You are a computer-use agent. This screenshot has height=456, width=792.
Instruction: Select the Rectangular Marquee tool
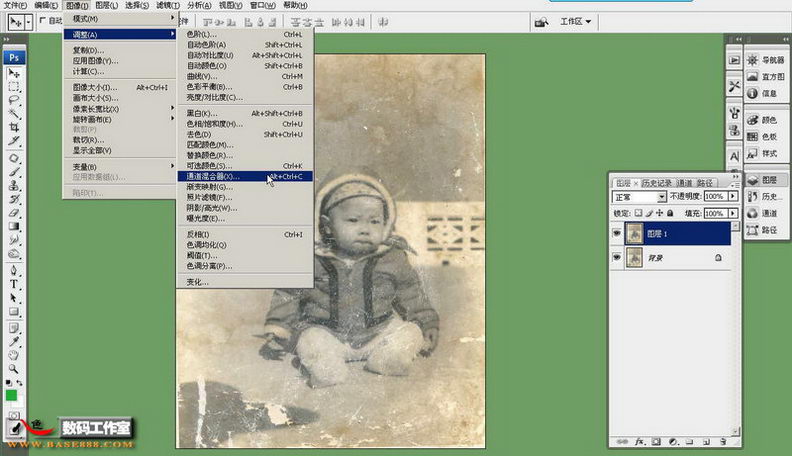coord(14,87)
